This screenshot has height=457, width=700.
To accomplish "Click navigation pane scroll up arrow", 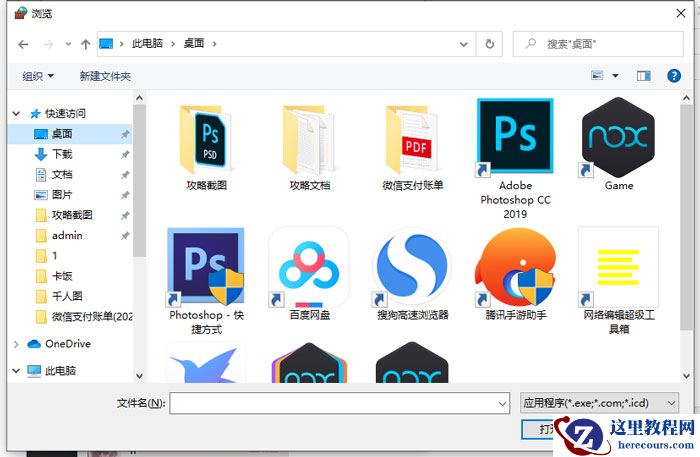I will coord(139,98).
